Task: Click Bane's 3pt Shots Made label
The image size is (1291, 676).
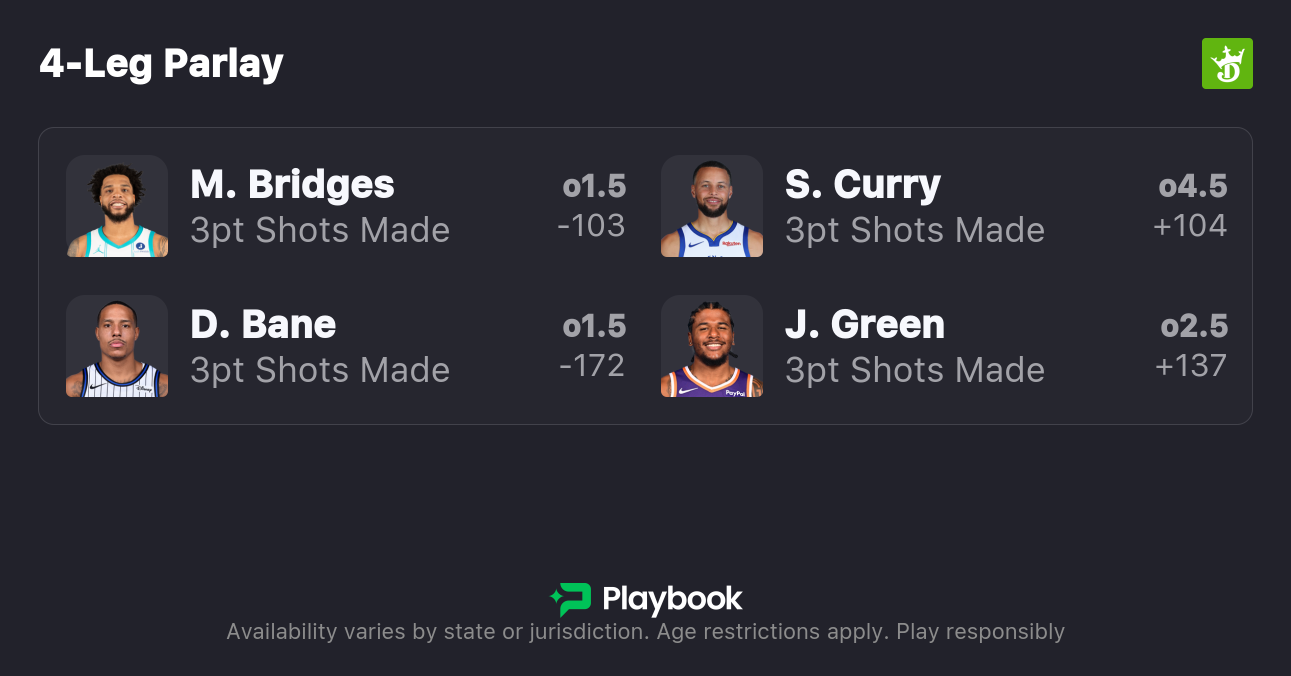Action: (x=320, y=370)
